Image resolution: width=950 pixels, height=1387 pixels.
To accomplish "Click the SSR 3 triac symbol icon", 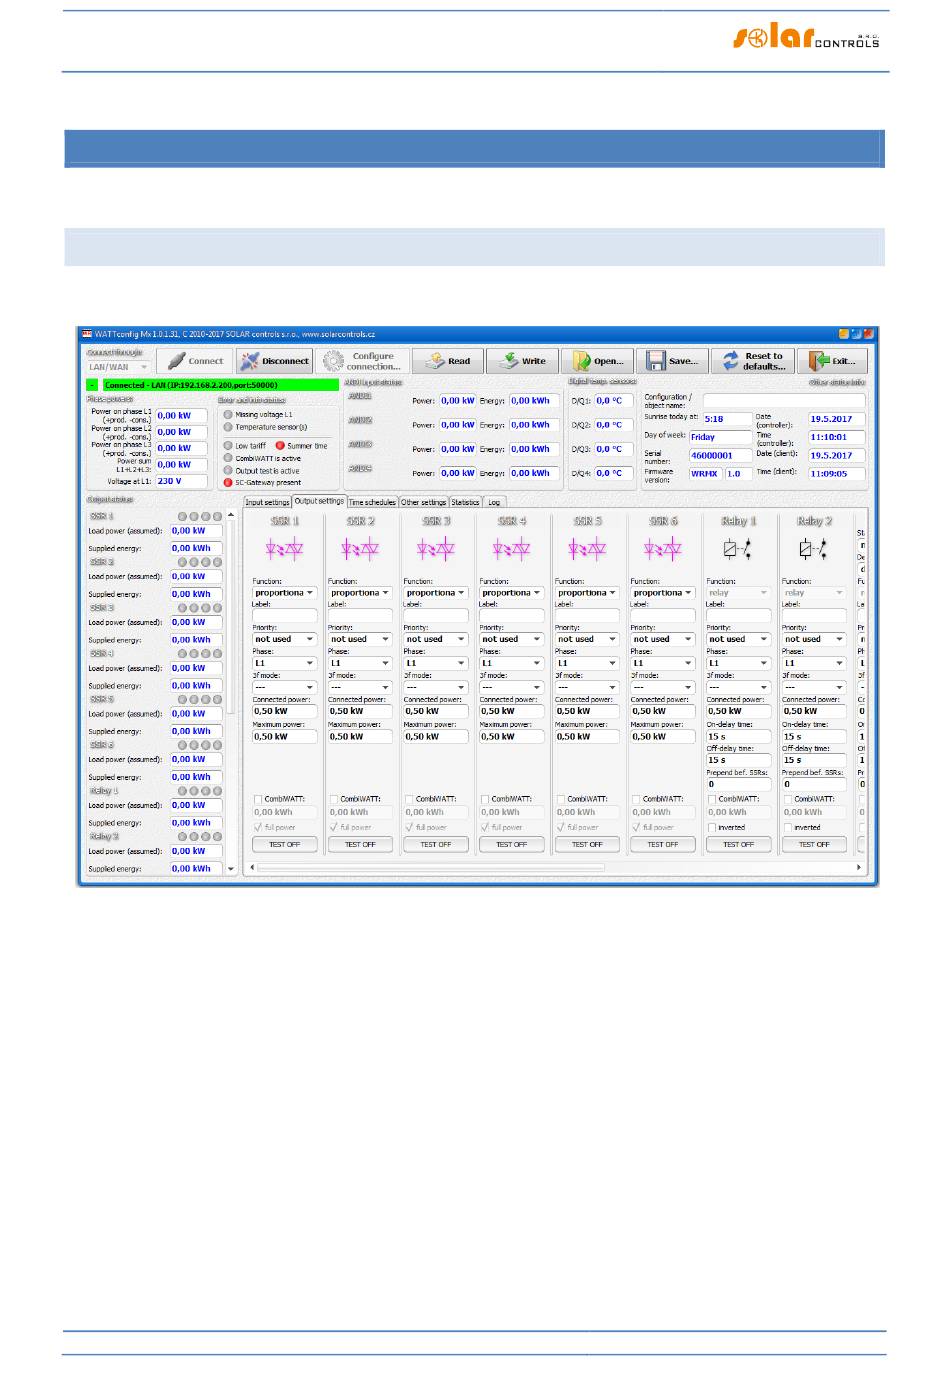I will point(436,548).
